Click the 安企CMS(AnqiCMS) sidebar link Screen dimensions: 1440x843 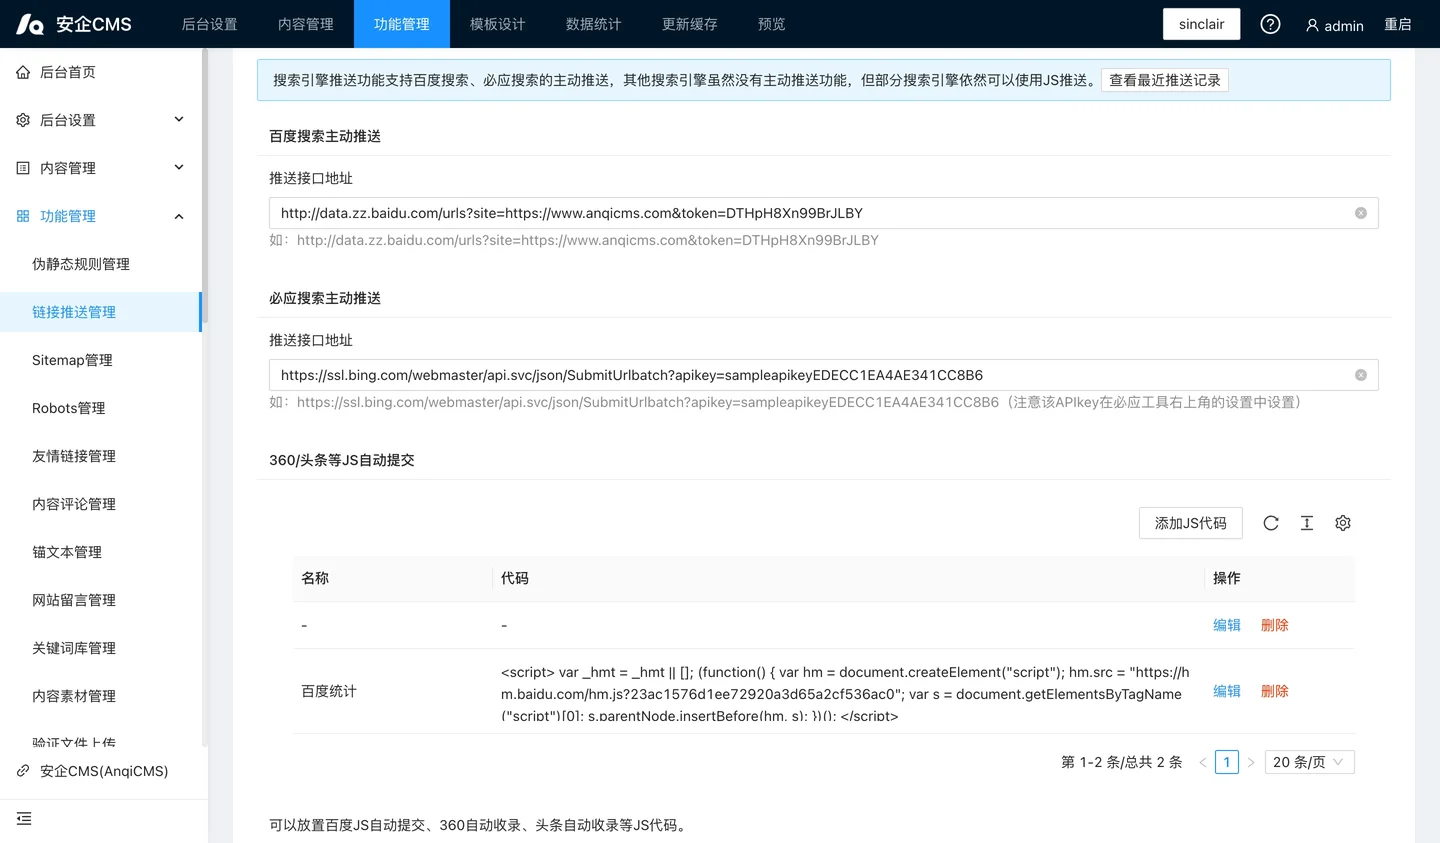pos(104,771)
